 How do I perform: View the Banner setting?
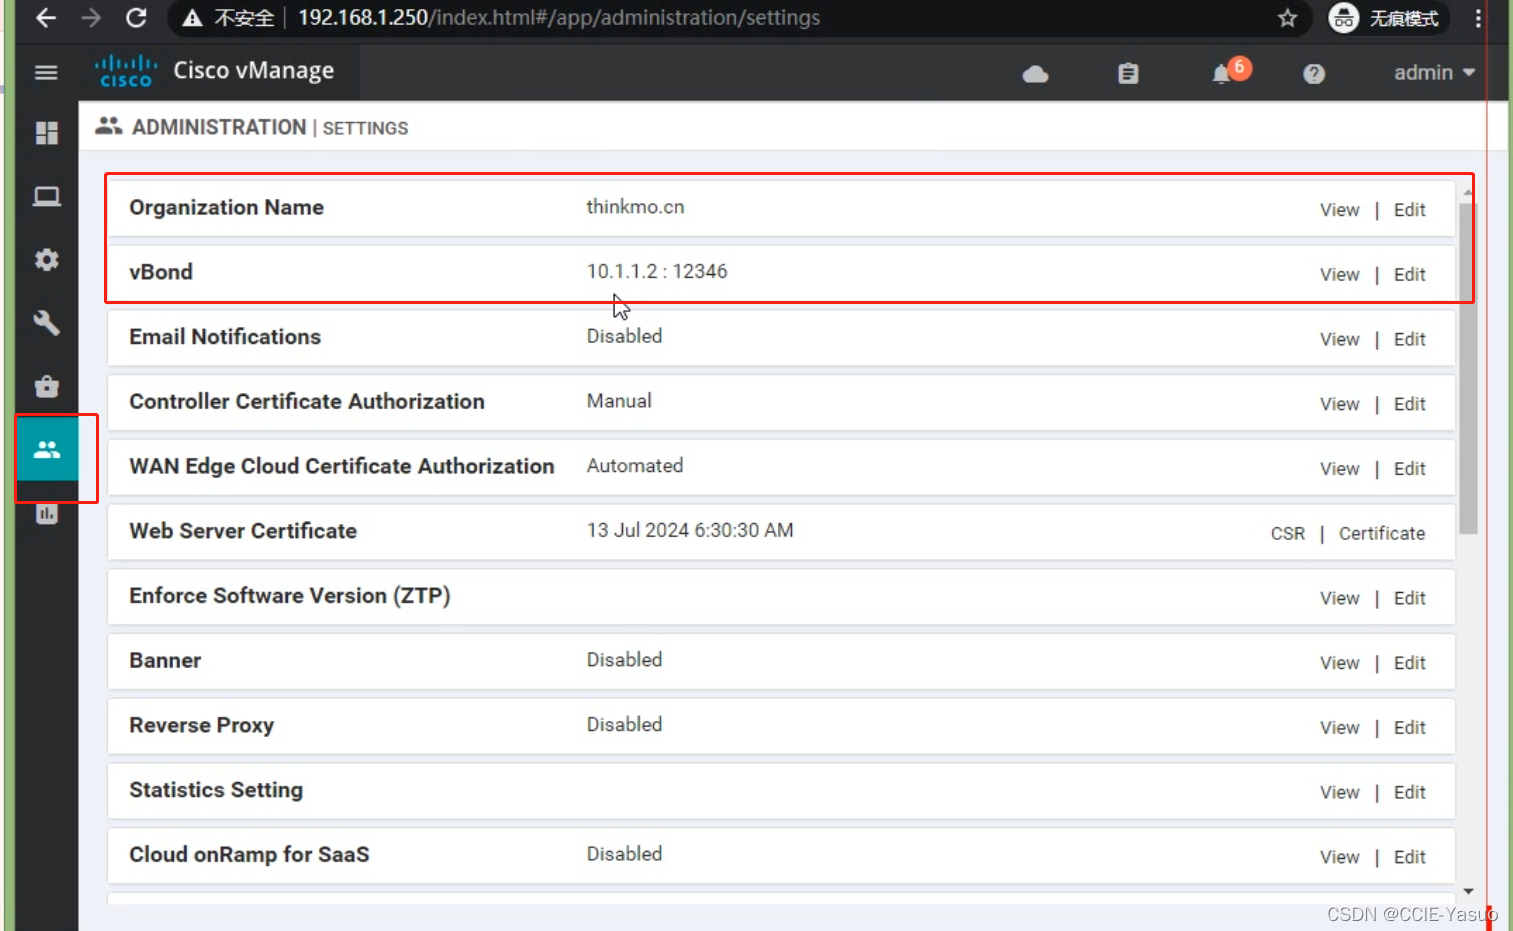[1339, 663]
